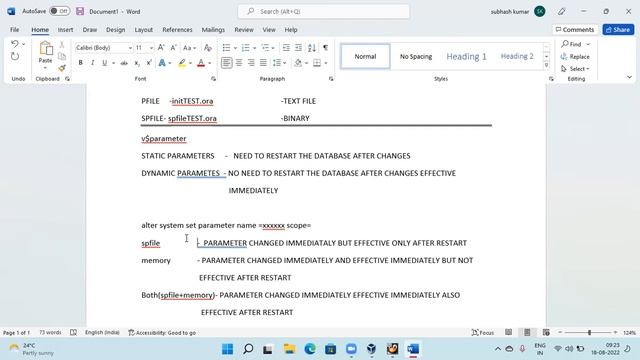The height and width of the screenshot is (360, 640).
Task: Apply the text highlight color
Action: click(182, 63)
